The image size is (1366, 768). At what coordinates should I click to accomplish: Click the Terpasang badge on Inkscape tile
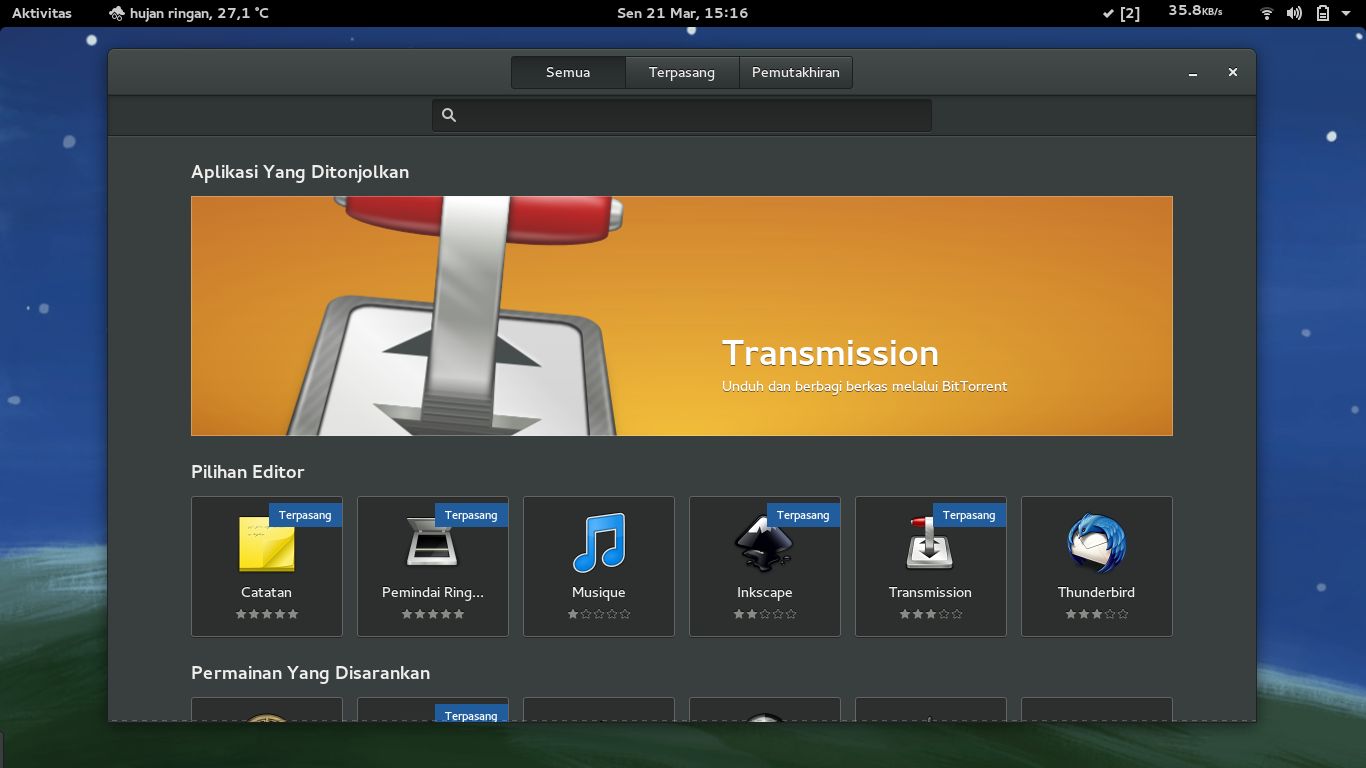(803, 515)
